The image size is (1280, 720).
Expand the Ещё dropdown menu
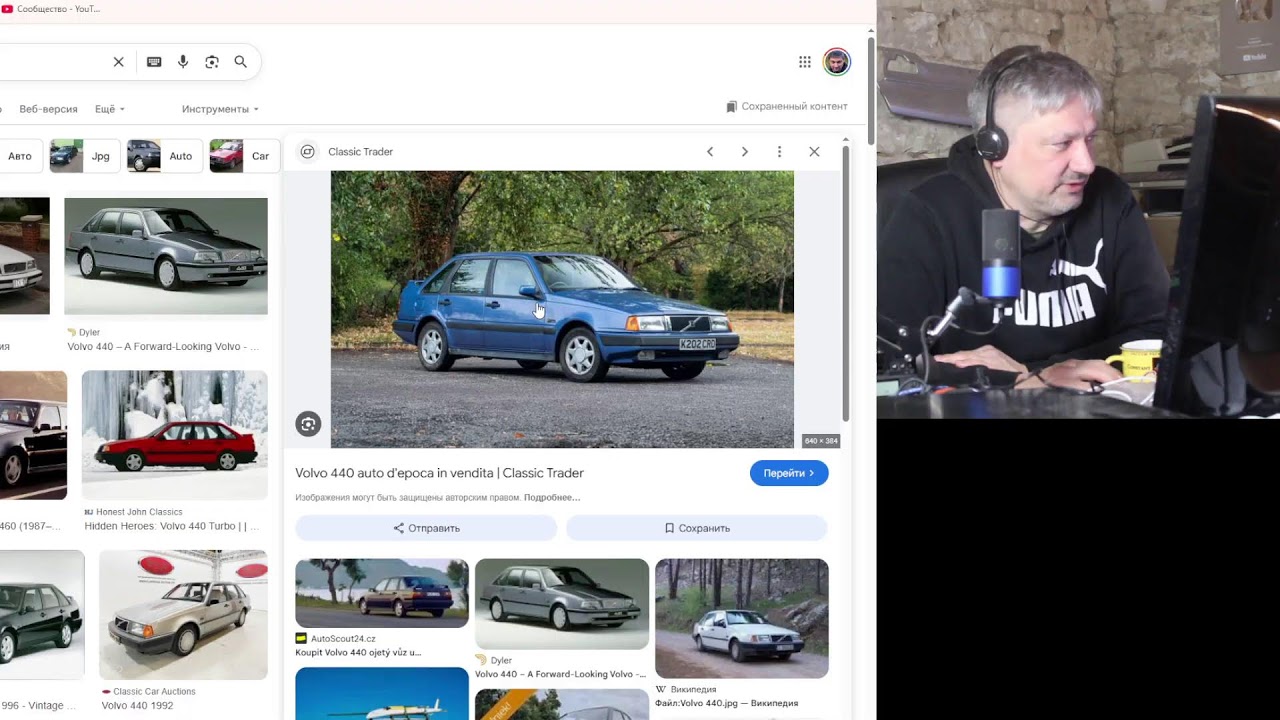pyautogui.click(x=110, y=109)
